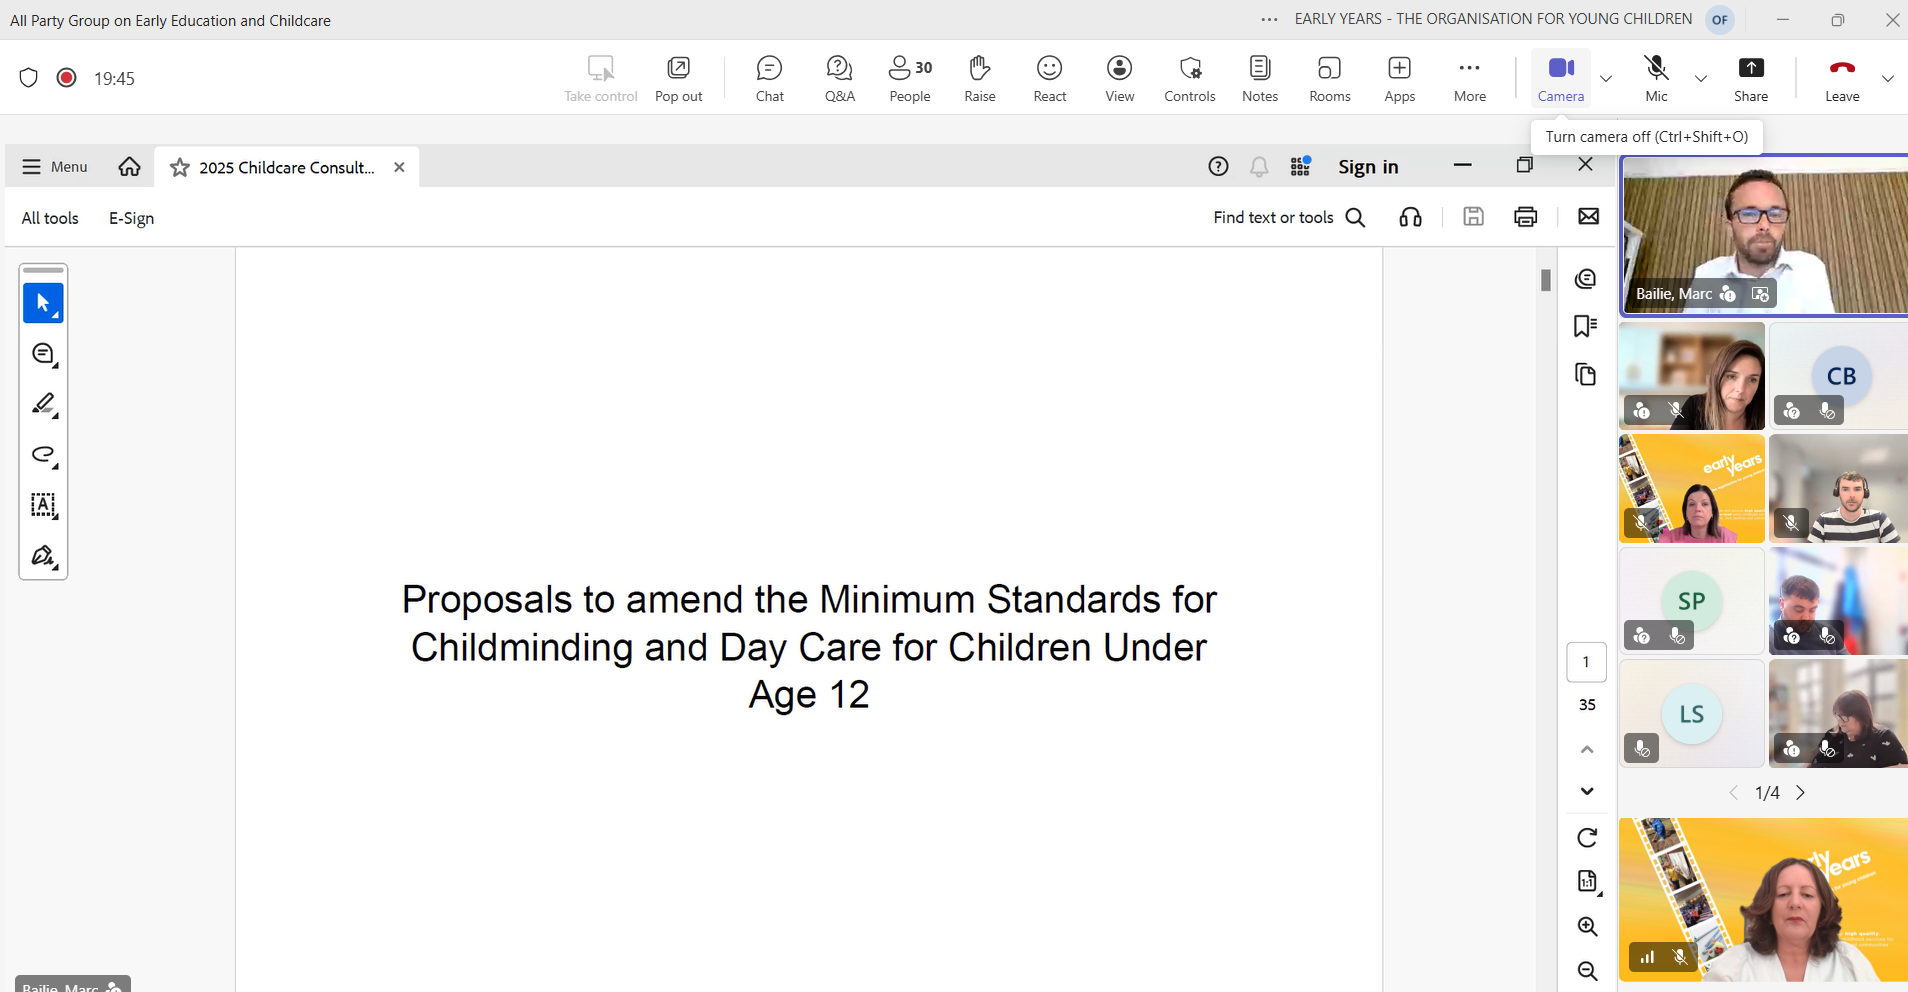Select the Draw freehand tool

pyautogui.click(x=43, y=455)
